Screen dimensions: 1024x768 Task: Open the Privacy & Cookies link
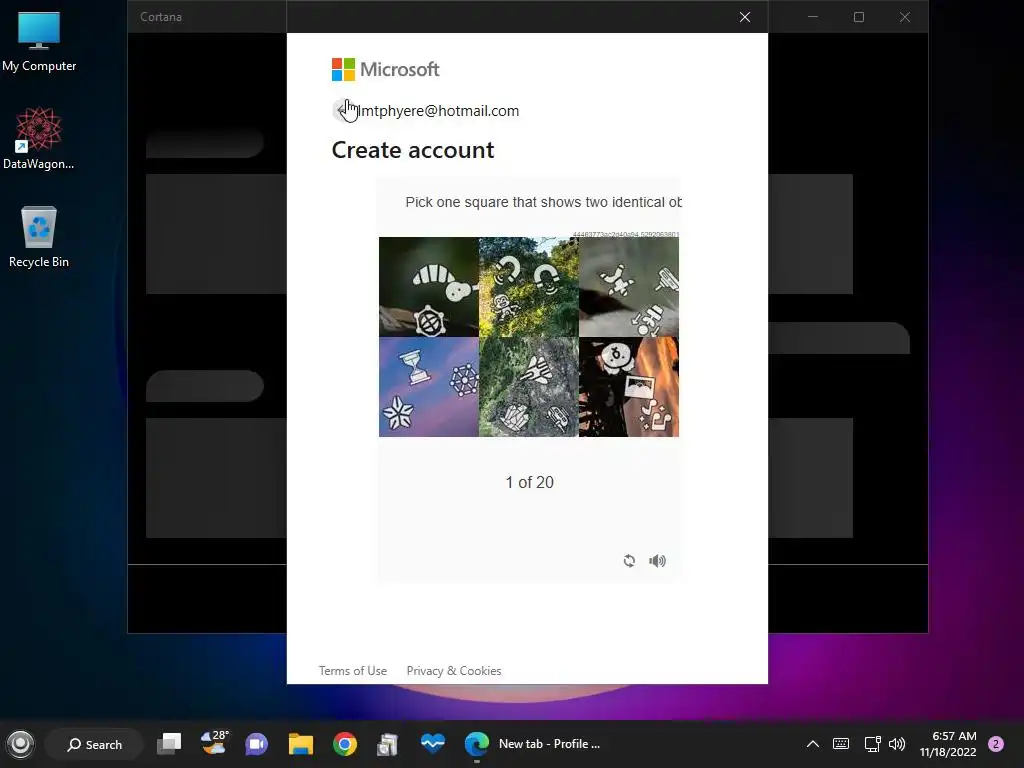pos(454,671)
